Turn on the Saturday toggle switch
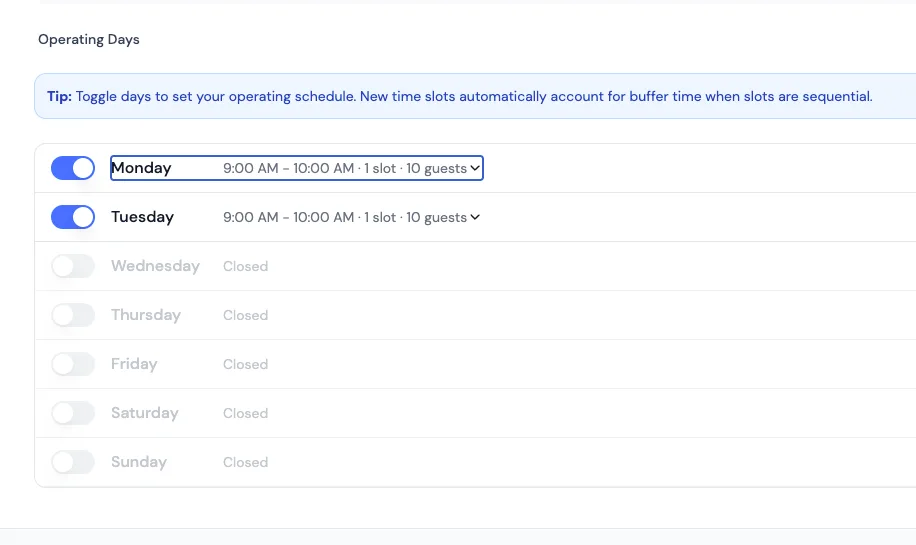Image resolution: width=916 pixels, height=545 pixels. point(72,413)
